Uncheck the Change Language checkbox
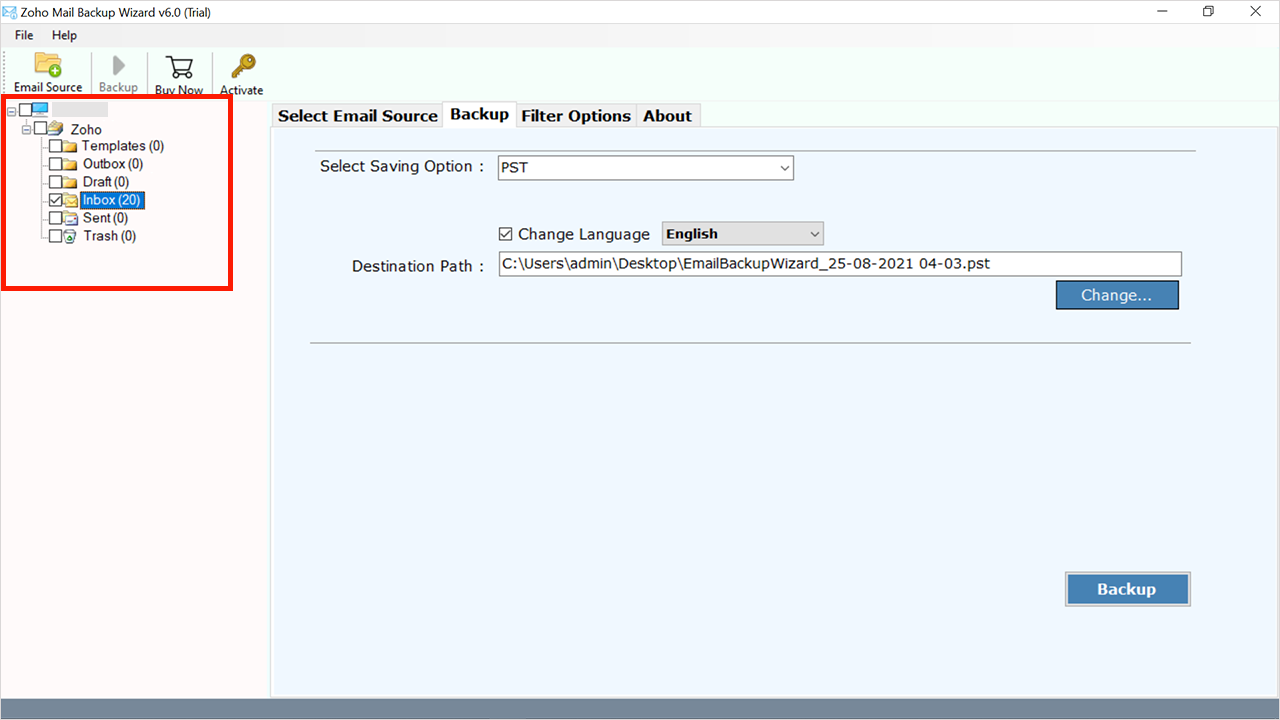Image resolution: width=1280 pixels, height=720 pixels. pos(506,234)
